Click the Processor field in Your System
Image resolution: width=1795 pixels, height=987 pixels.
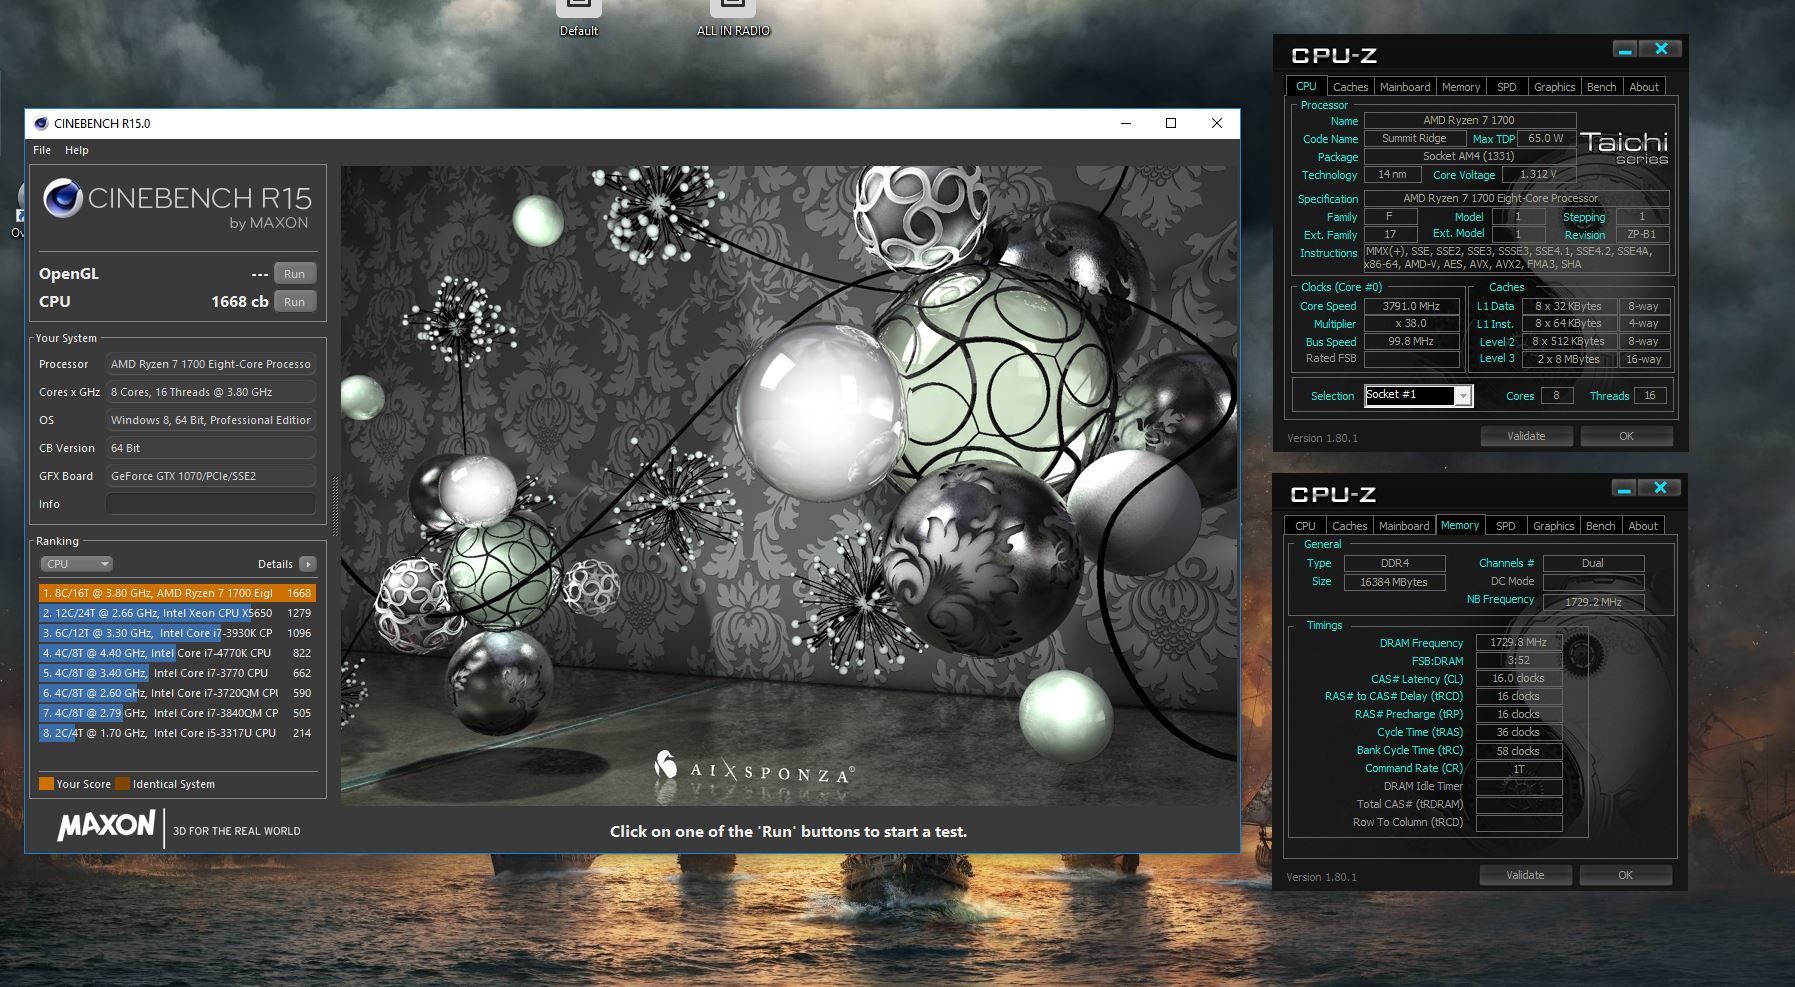(x=211, y=364)
